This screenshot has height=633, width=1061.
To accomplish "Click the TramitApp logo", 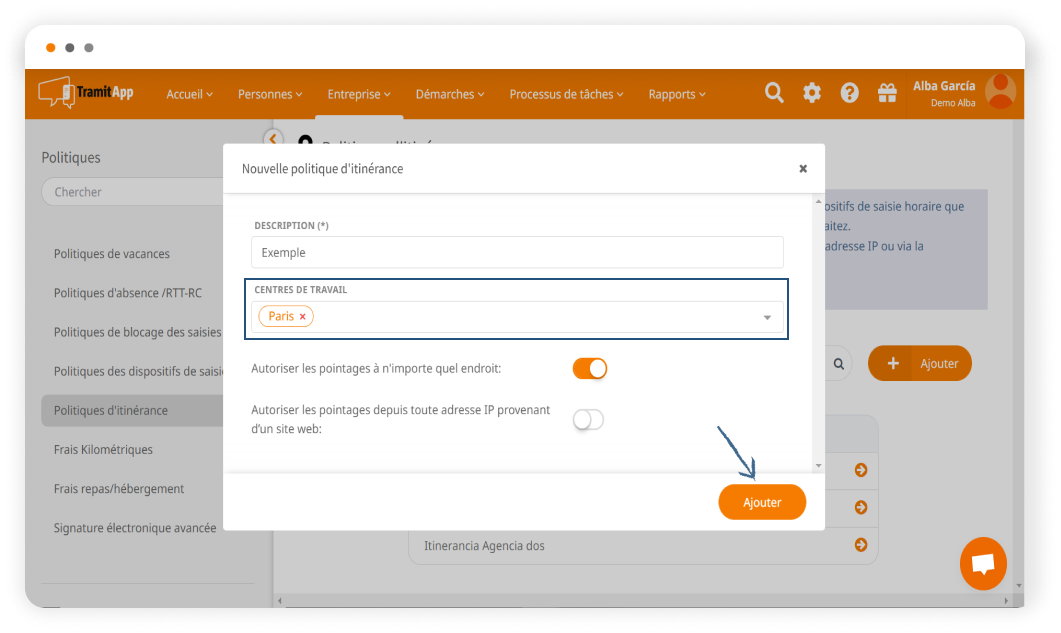I will click(86, 93).
